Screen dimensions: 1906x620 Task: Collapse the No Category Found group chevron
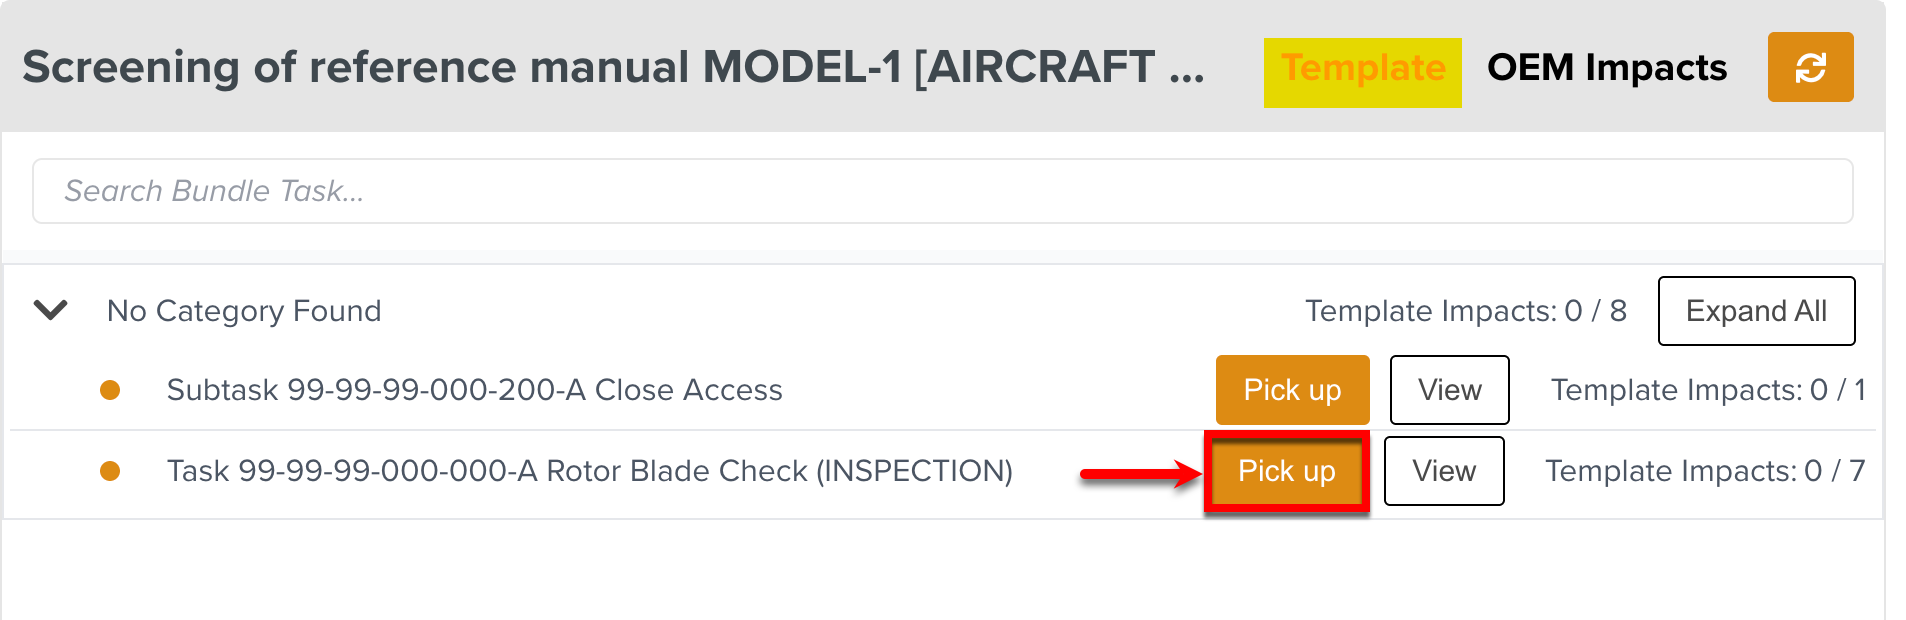click(51, 311)
